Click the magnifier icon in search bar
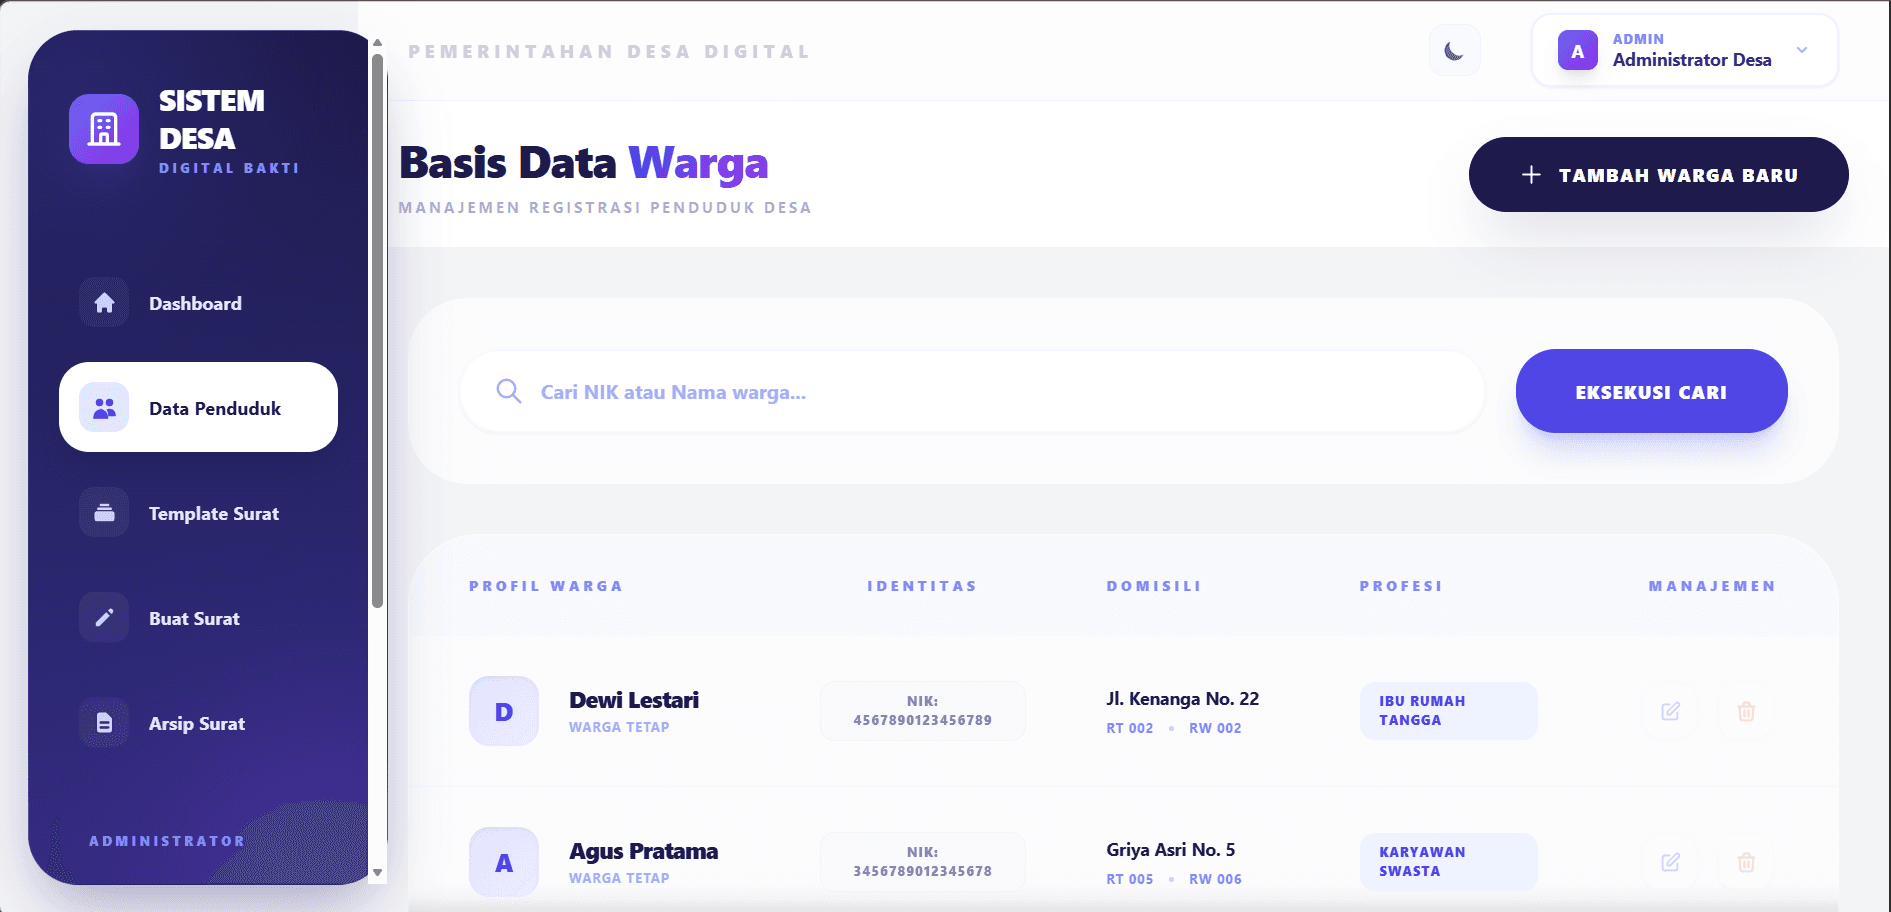The width and height of the screenshot is (1891, 912). (509, 392)
